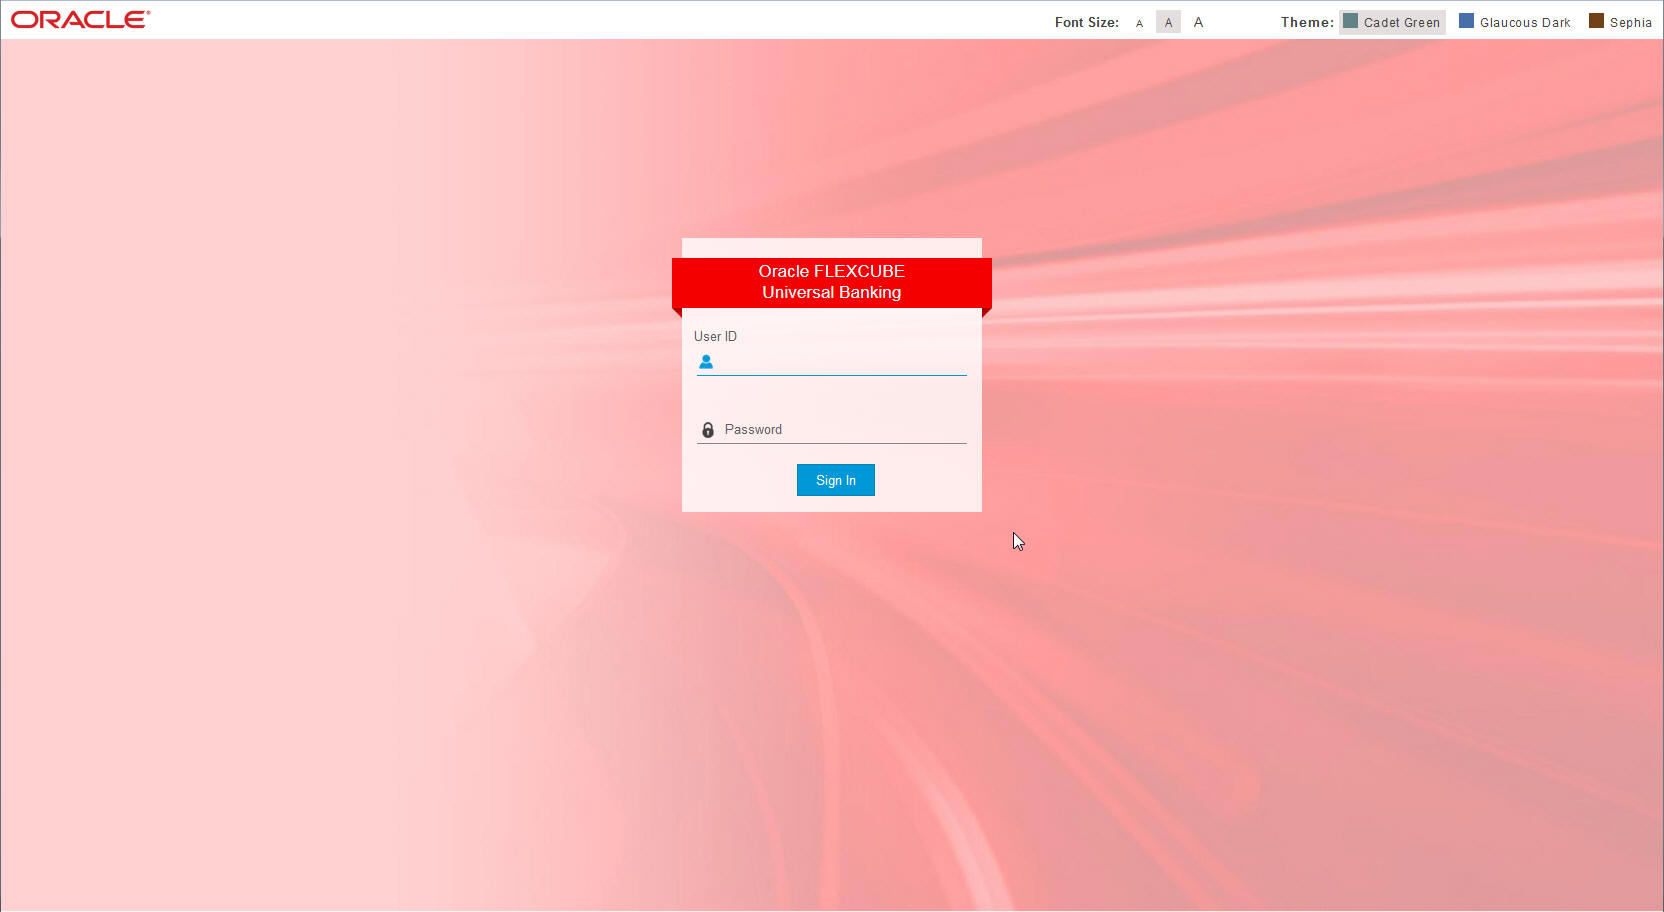The height and width of the screenshot is (912, 1664).
Task: Select the medium font size A
Action: (x=1168, y=22)
